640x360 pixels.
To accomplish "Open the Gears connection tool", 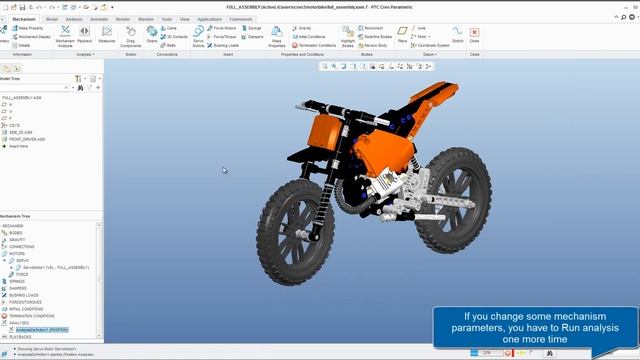I will pos(152,35).
